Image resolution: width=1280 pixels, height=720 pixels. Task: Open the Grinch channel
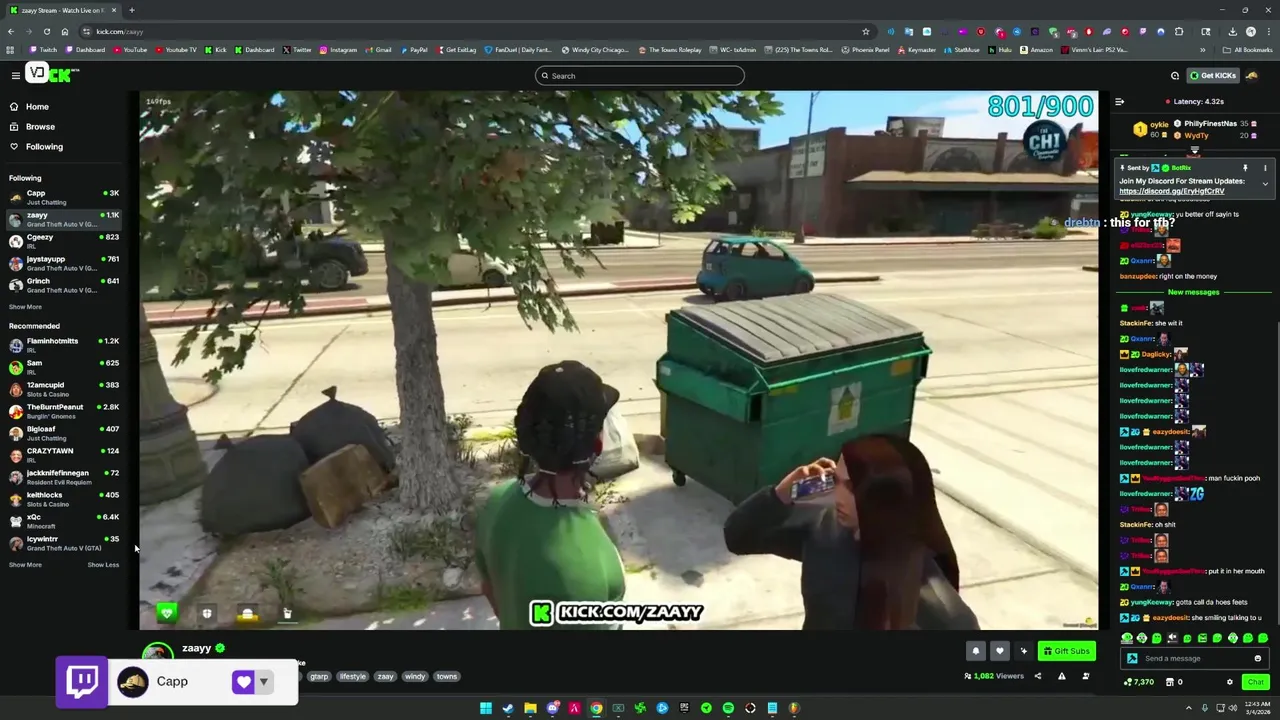(x=63, y=285)
